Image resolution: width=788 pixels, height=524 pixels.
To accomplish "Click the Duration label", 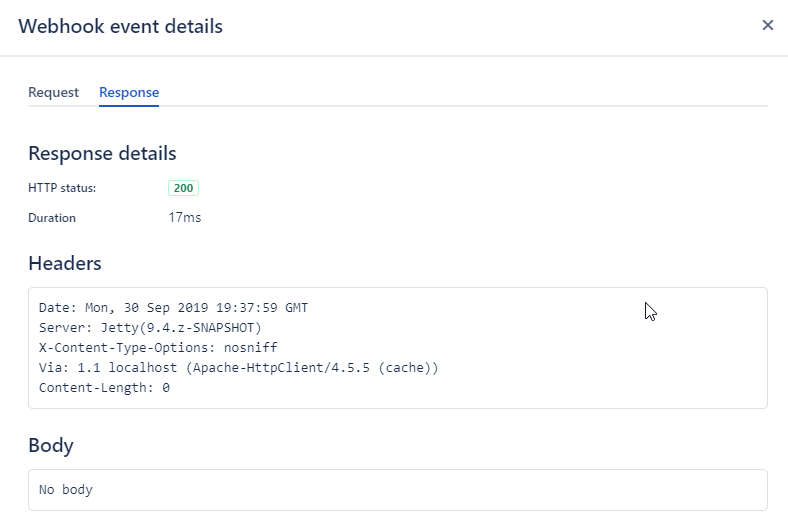I will 52,217.
